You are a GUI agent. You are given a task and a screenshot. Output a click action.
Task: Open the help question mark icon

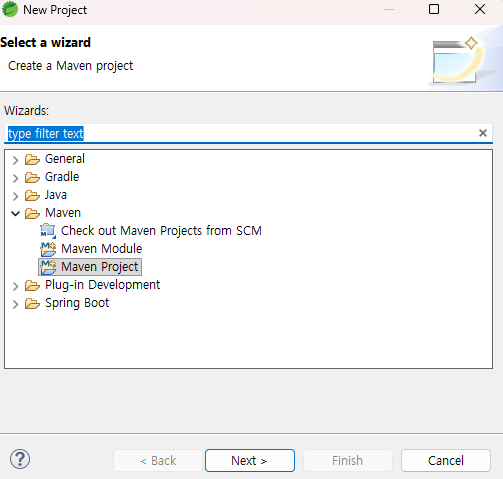coord(20,459)
